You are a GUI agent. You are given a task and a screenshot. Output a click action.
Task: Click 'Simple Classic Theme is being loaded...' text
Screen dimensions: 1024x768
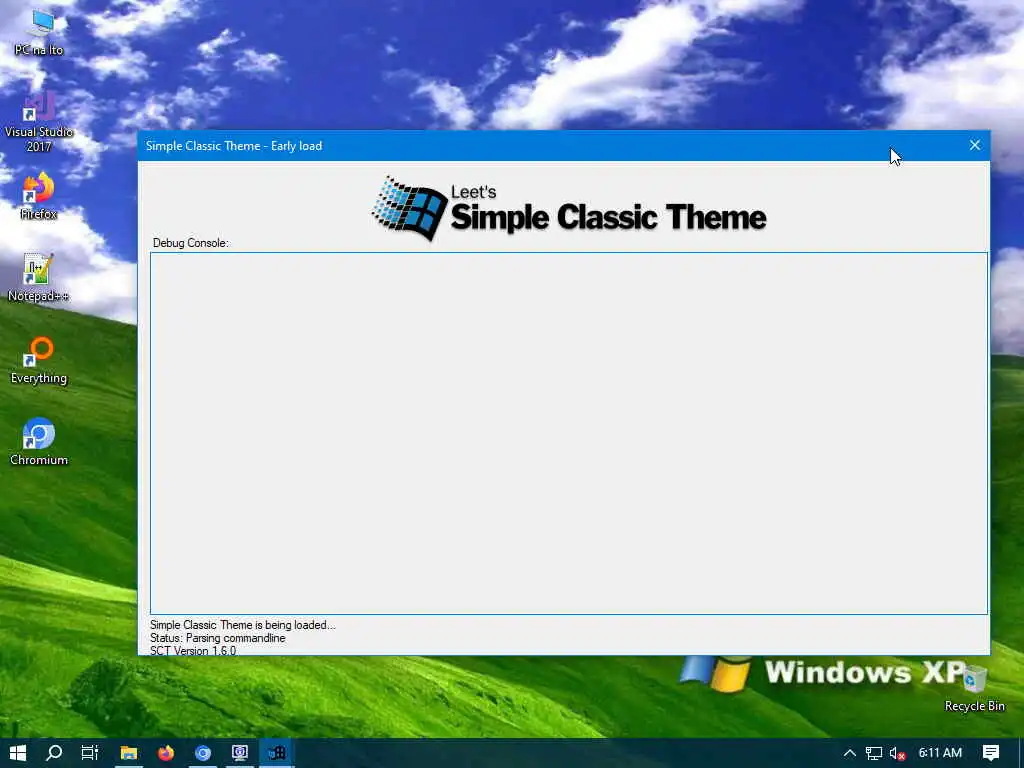(x=242, y=625)
